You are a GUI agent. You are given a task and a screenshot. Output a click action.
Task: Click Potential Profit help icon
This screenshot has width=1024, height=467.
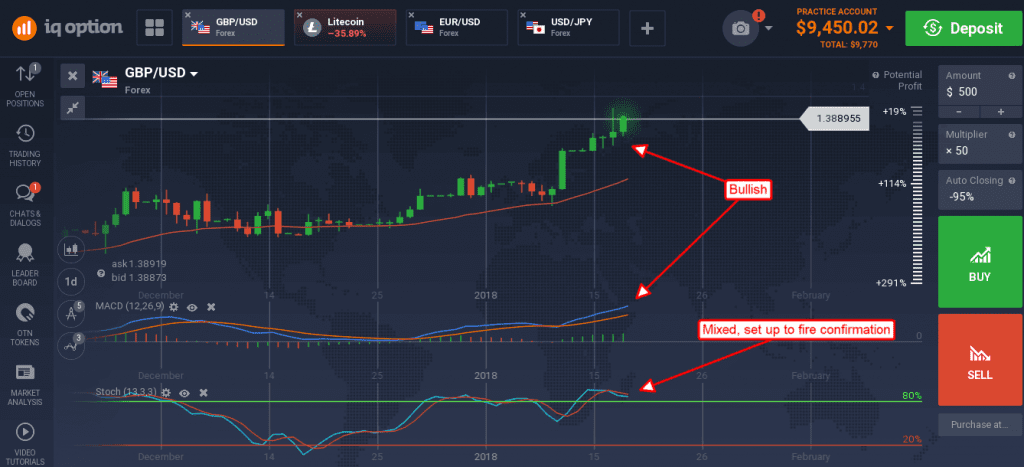tap(876, 75)
